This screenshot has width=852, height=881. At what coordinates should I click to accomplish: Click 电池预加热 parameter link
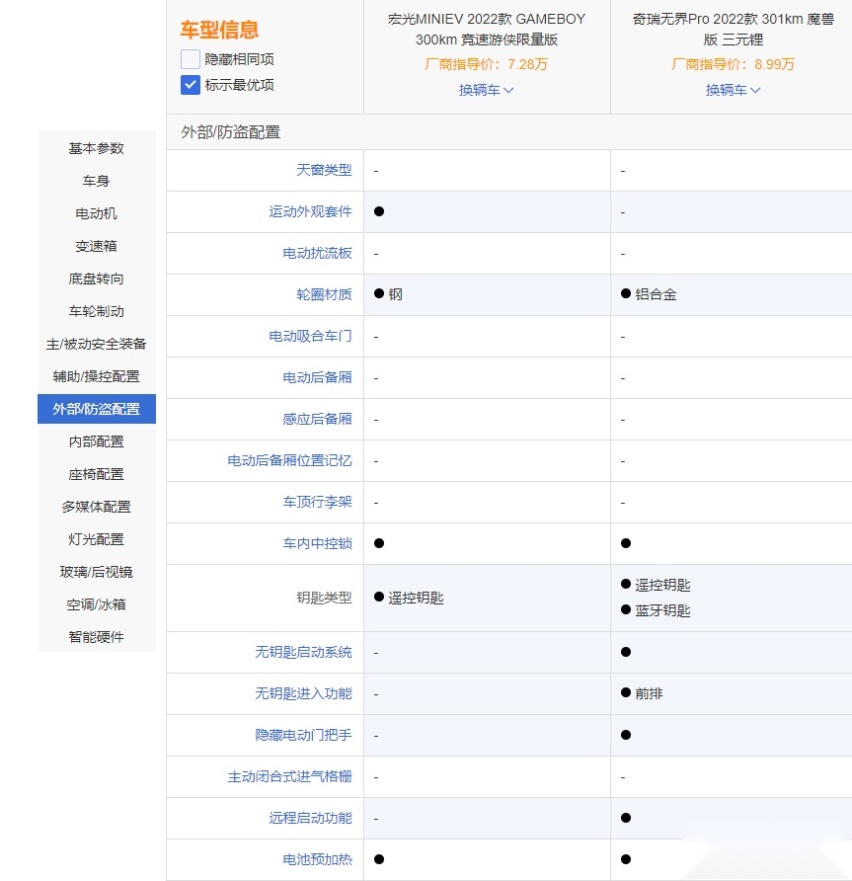(x=317, y=859)
